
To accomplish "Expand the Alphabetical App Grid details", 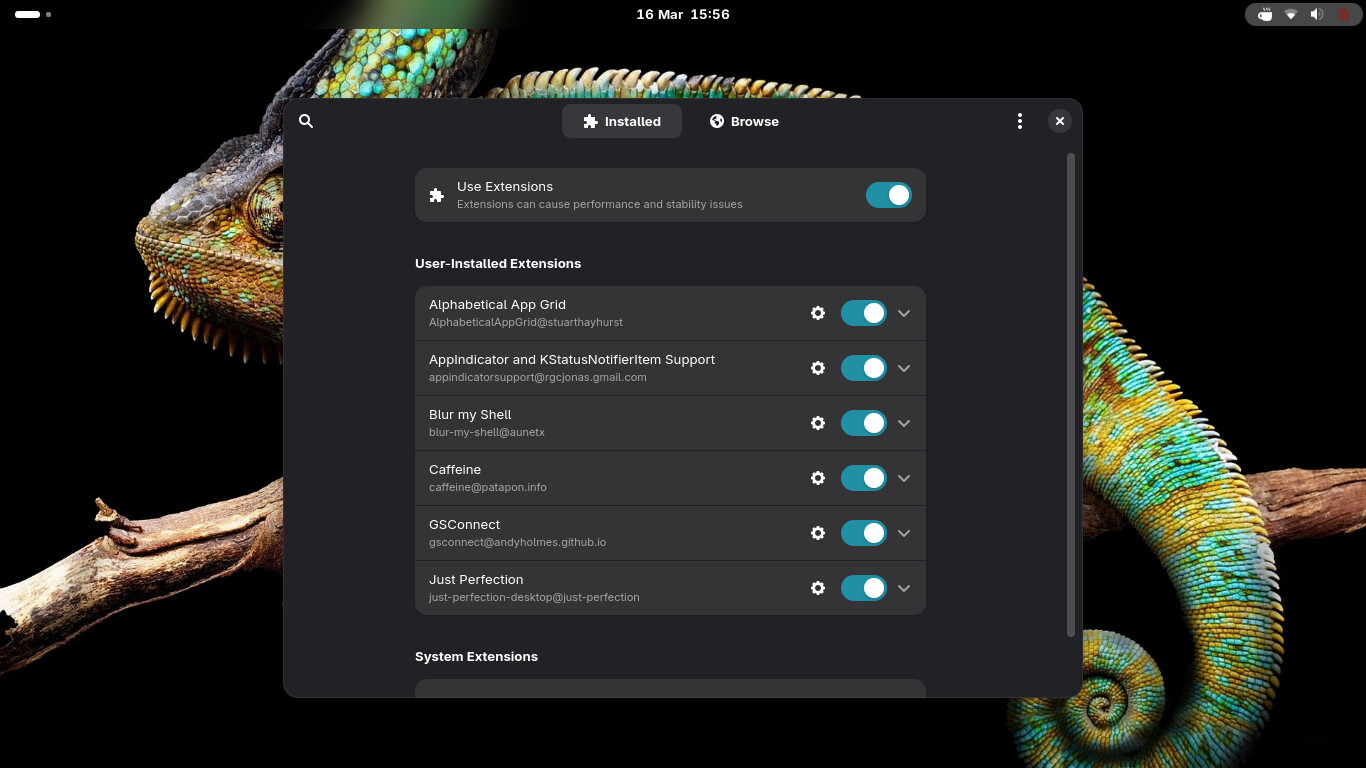I will click(x=904, y=313).
